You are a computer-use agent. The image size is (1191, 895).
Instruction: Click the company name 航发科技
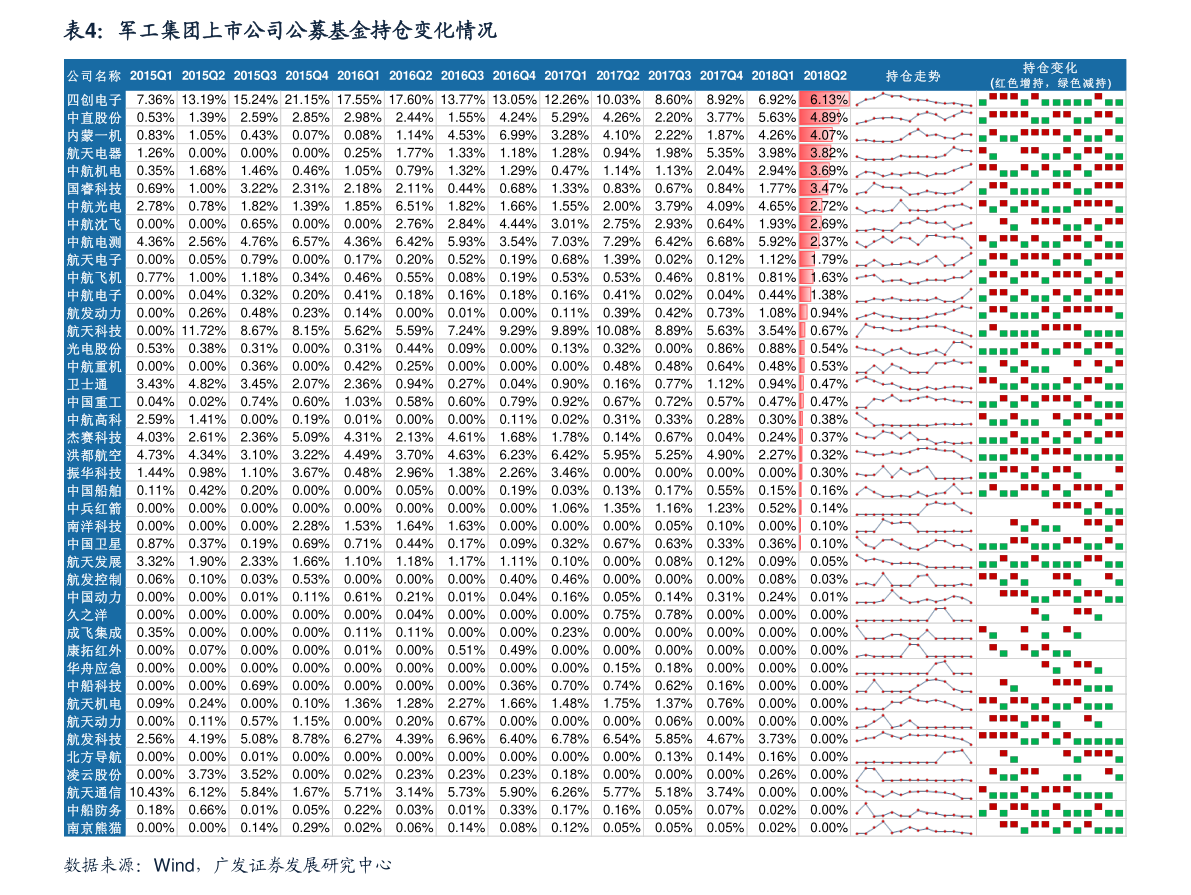[x=93, y=739]
